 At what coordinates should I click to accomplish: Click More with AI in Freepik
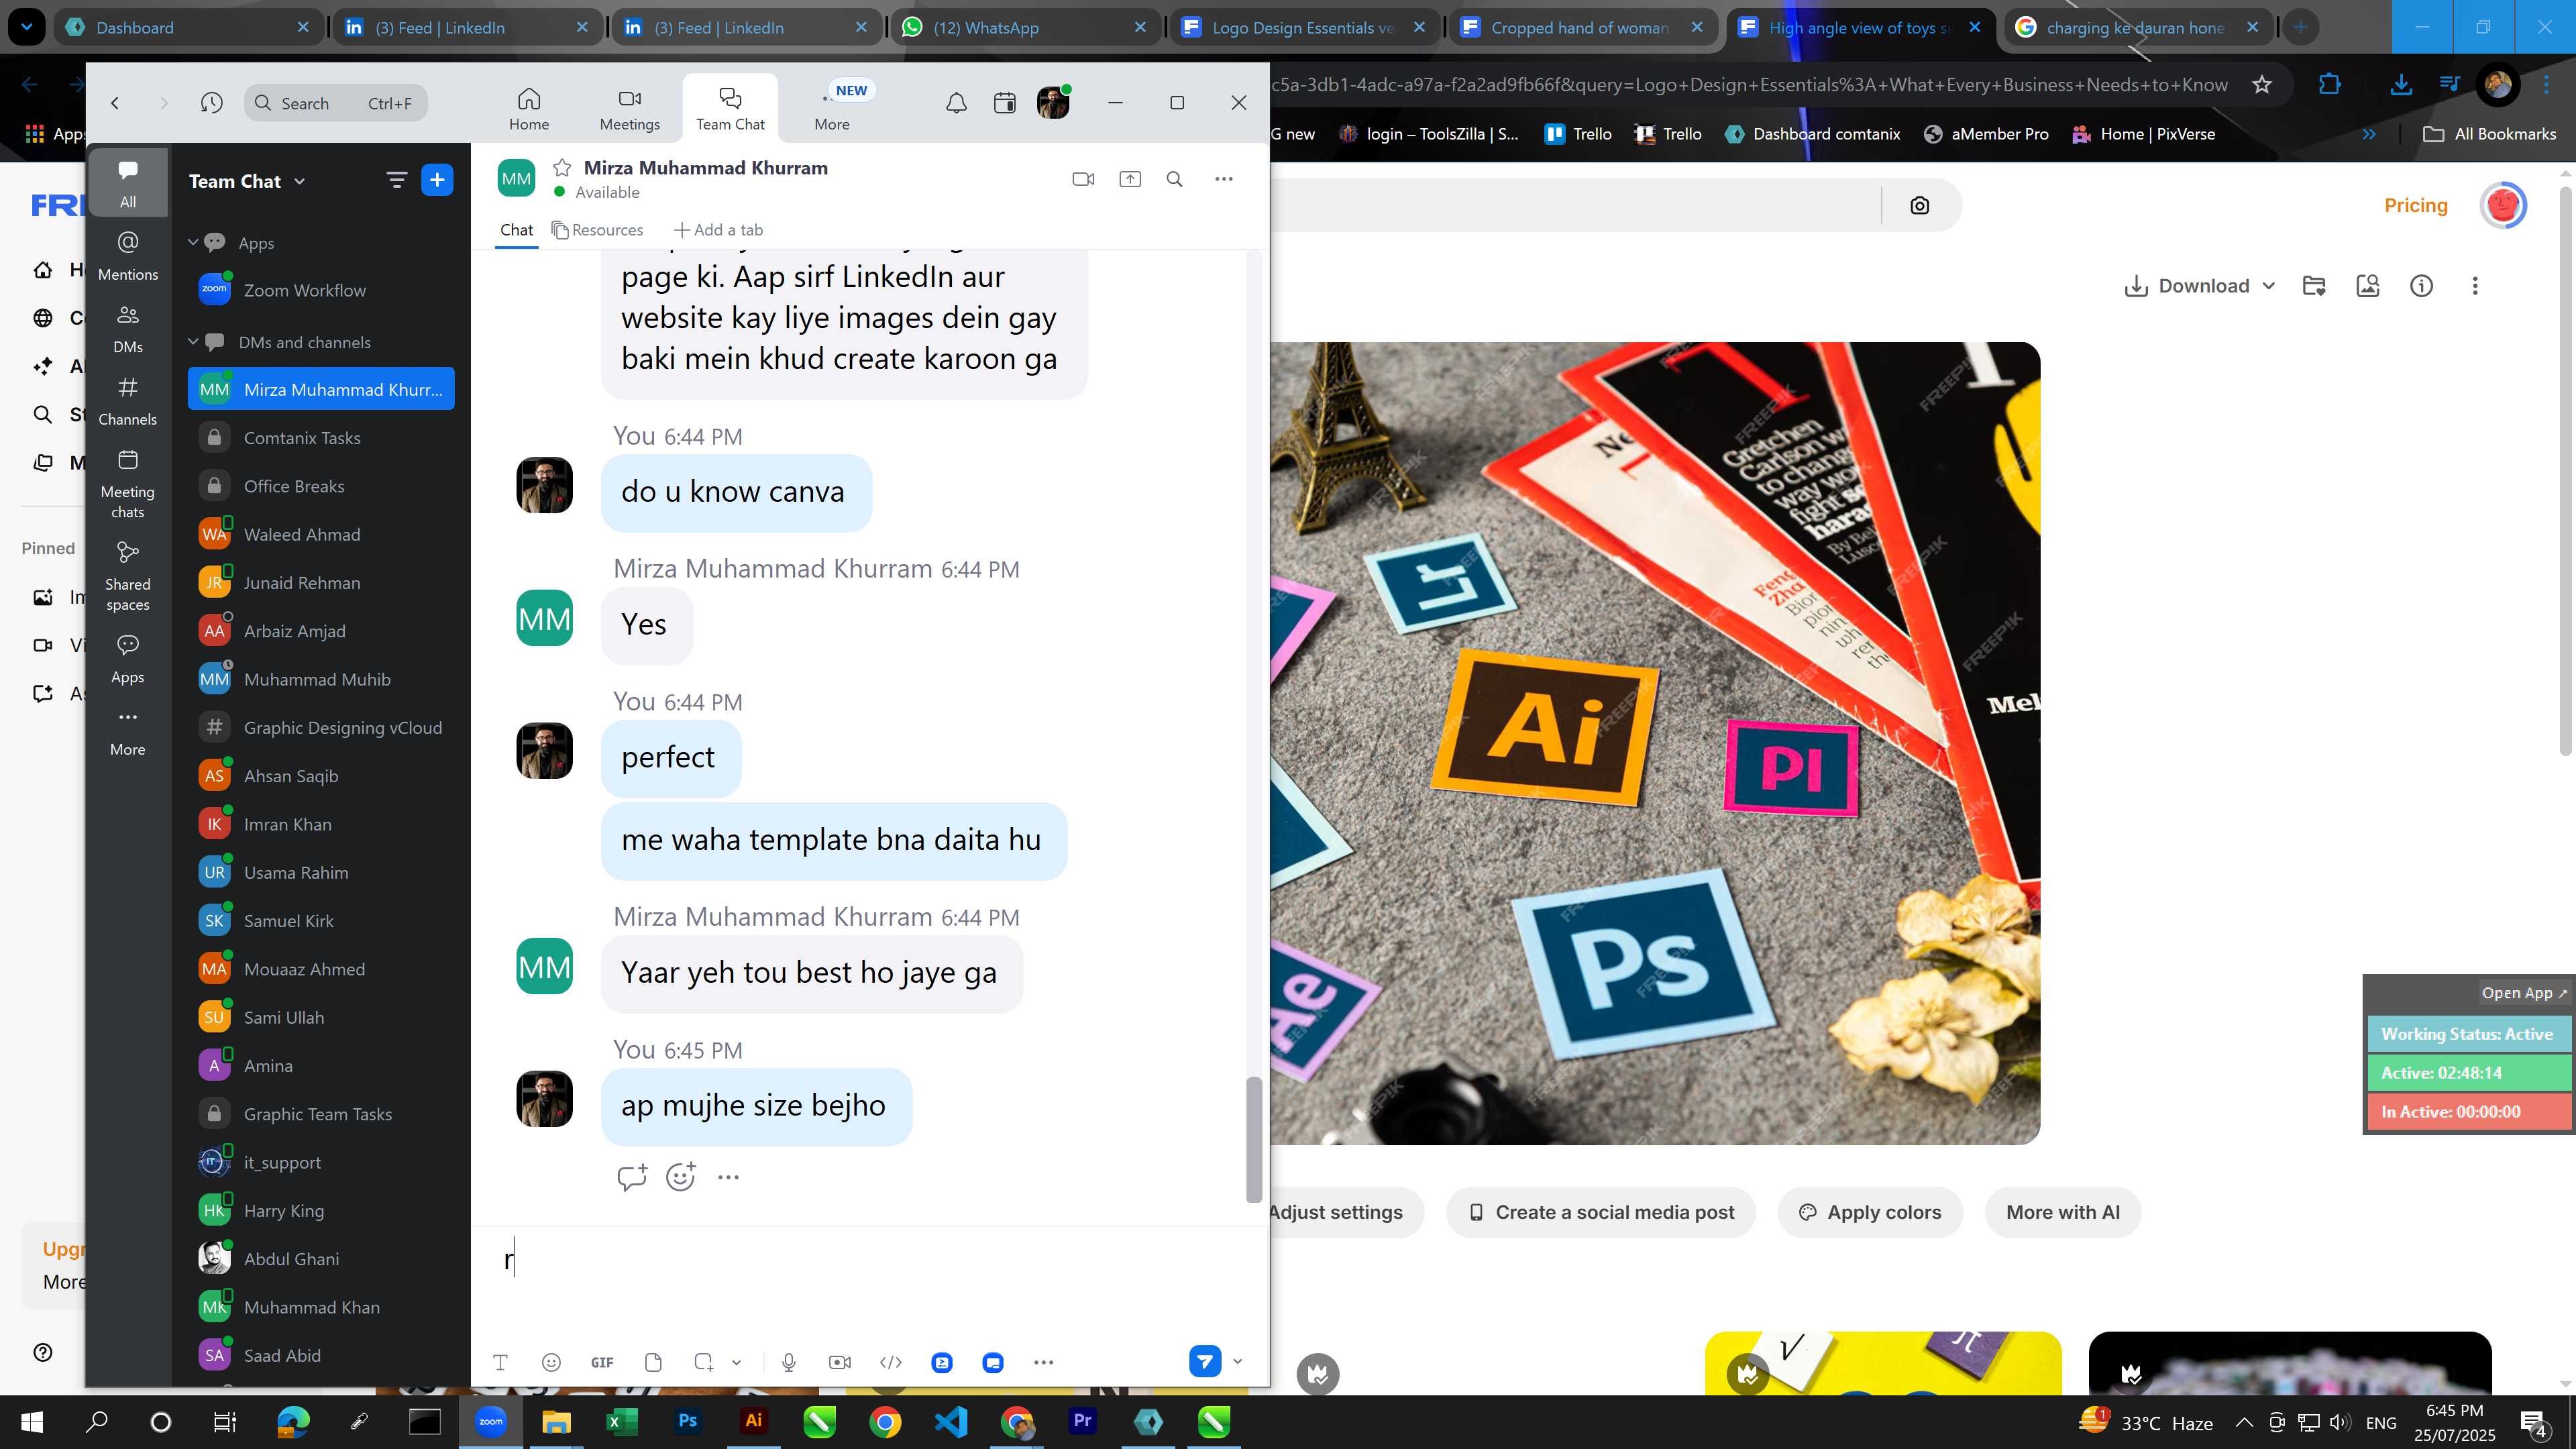[x=2062, y=1212]
